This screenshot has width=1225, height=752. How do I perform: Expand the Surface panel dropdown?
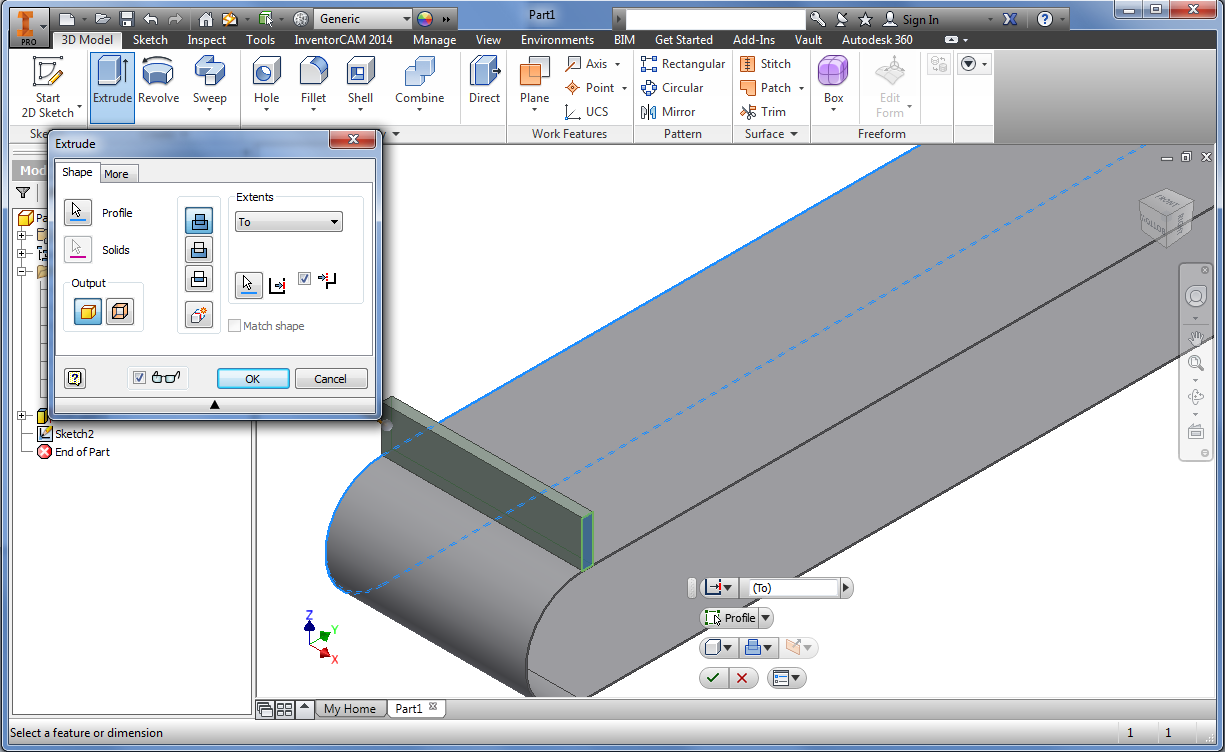click(x=794, y=134)
